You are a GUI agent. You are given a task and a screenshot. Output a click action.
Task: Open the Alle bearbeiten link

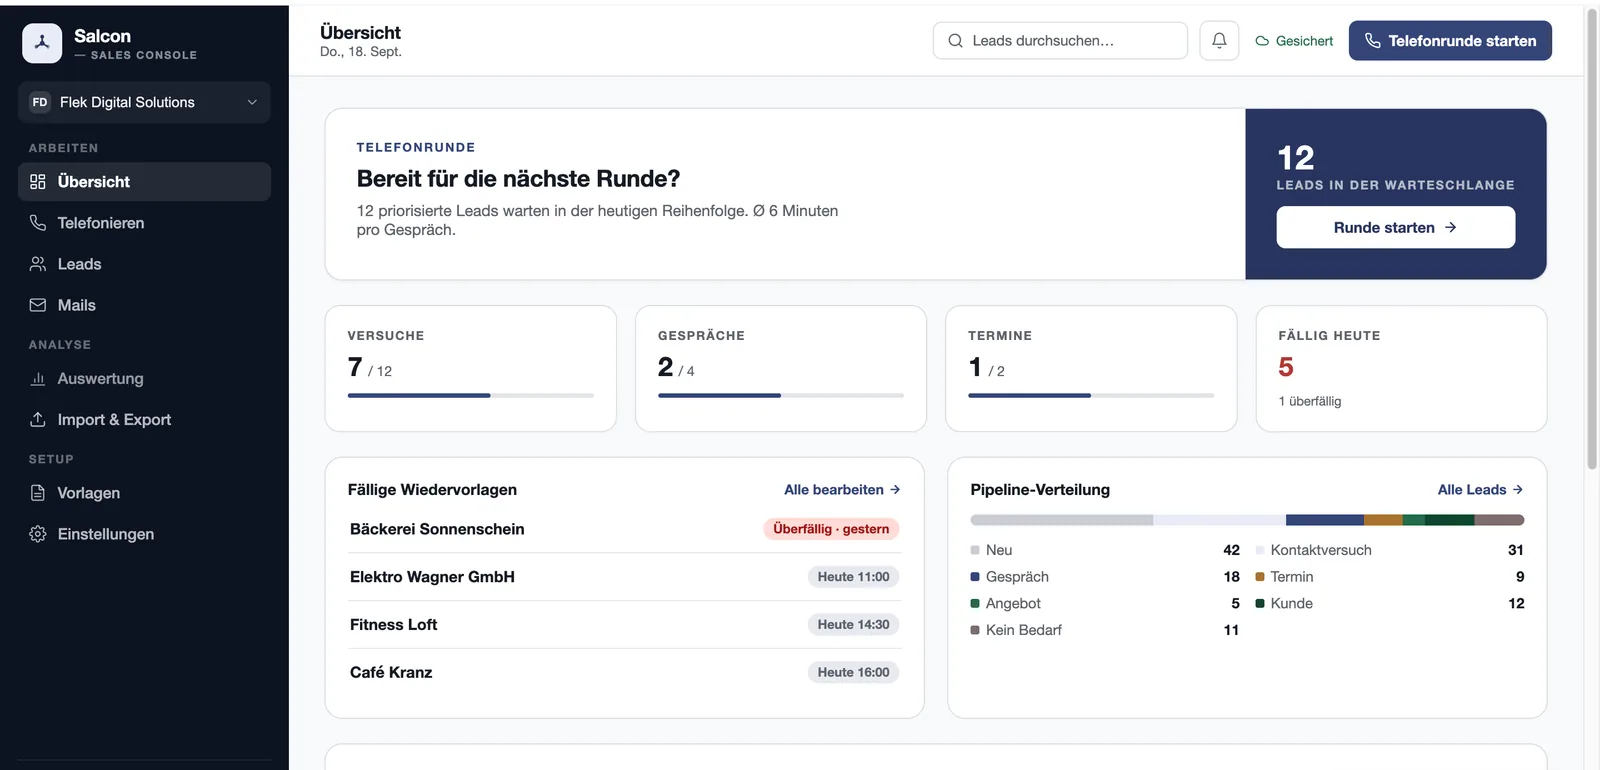(842, 490)
